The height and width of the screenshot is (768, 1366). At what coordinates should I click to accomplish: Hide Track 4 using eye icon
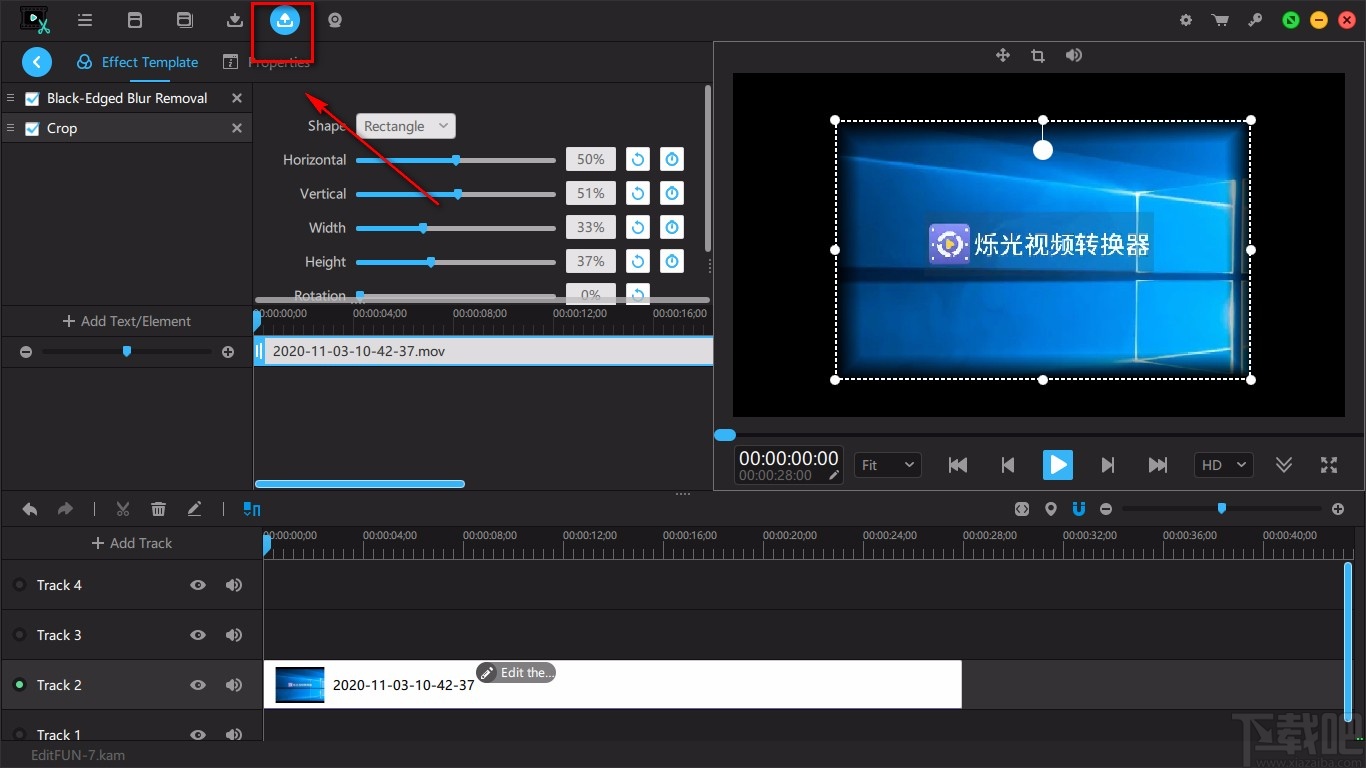[198, 585]
